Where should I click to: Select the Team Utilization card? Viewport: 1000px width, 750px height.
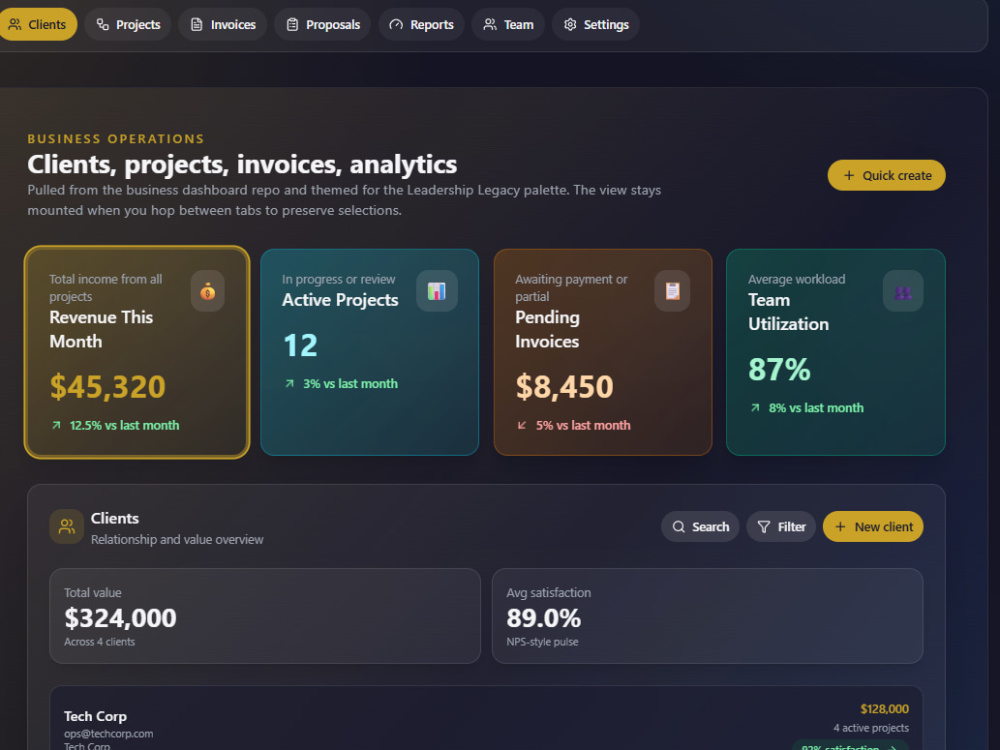835,352
